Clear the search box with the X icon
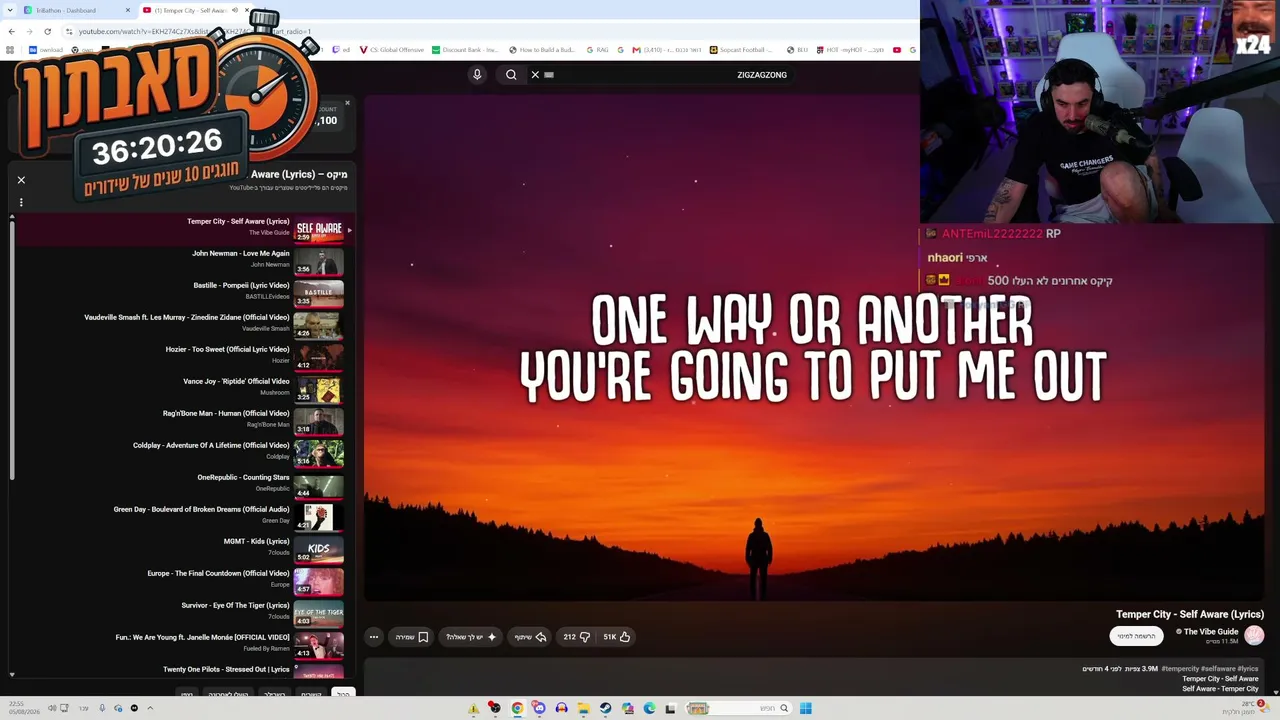Image resolution: width=1280 pixels, height=720 pixels. [x=535, y=75]
